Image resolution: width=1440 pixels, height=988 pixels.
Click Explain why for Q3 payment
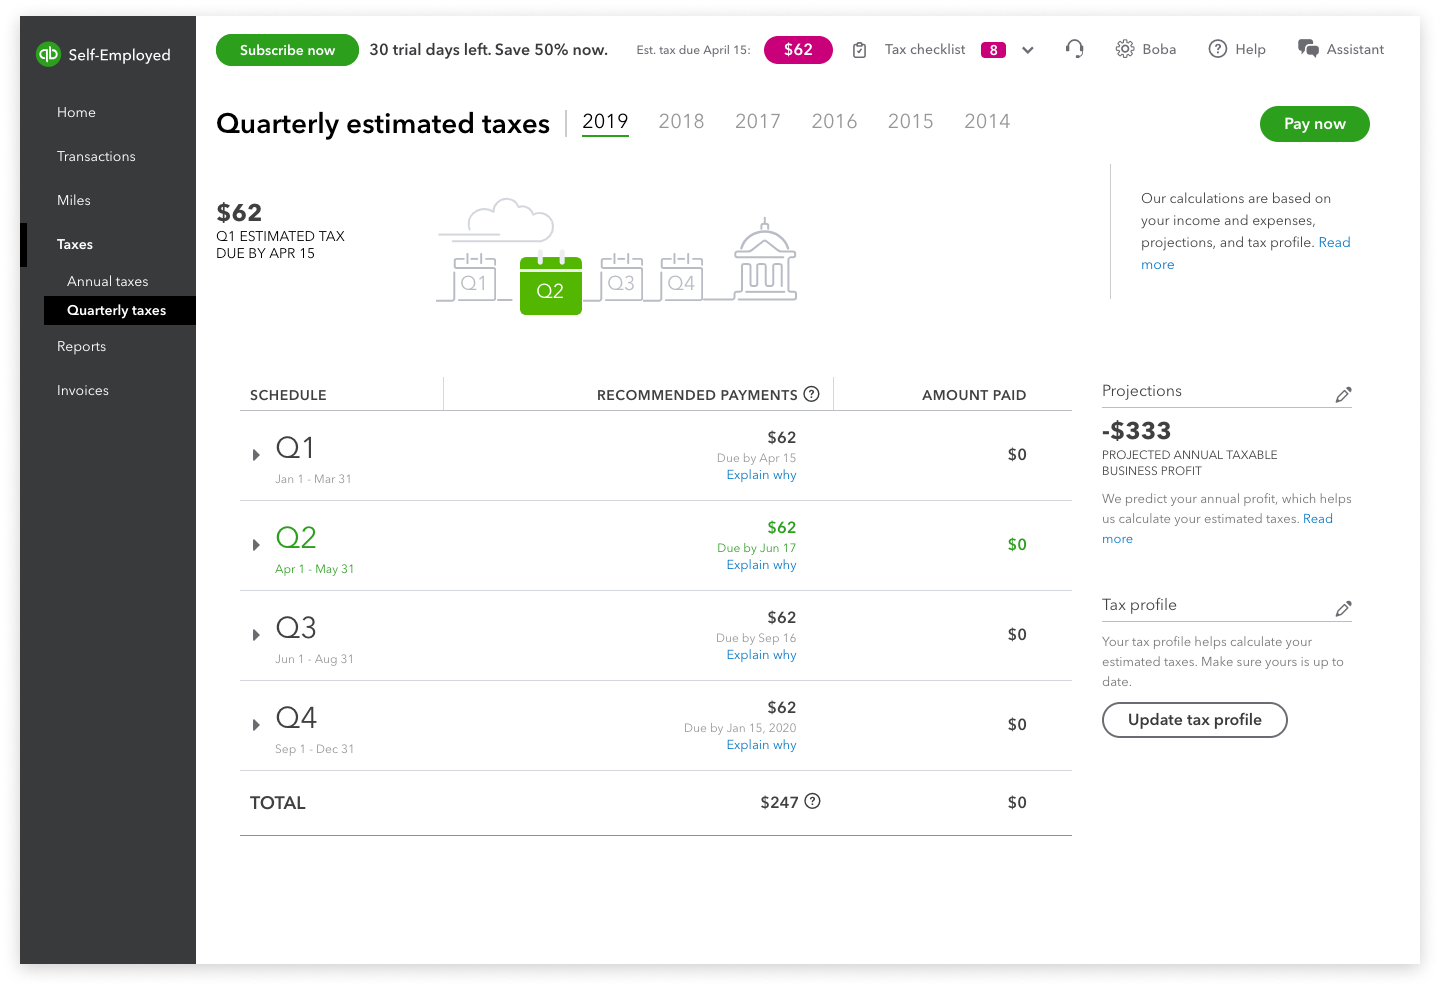[762, 655]
